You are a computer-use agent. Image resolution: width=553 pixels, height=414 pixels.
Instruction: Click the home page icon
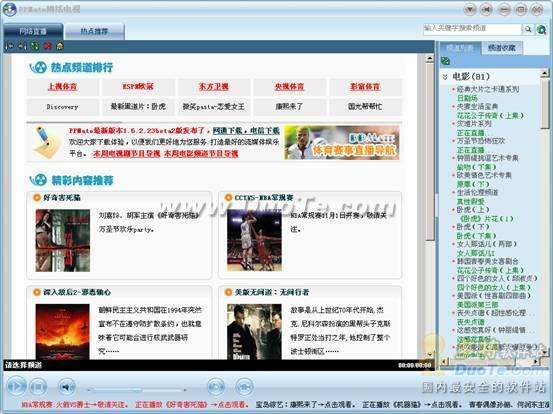click(60, 46)
